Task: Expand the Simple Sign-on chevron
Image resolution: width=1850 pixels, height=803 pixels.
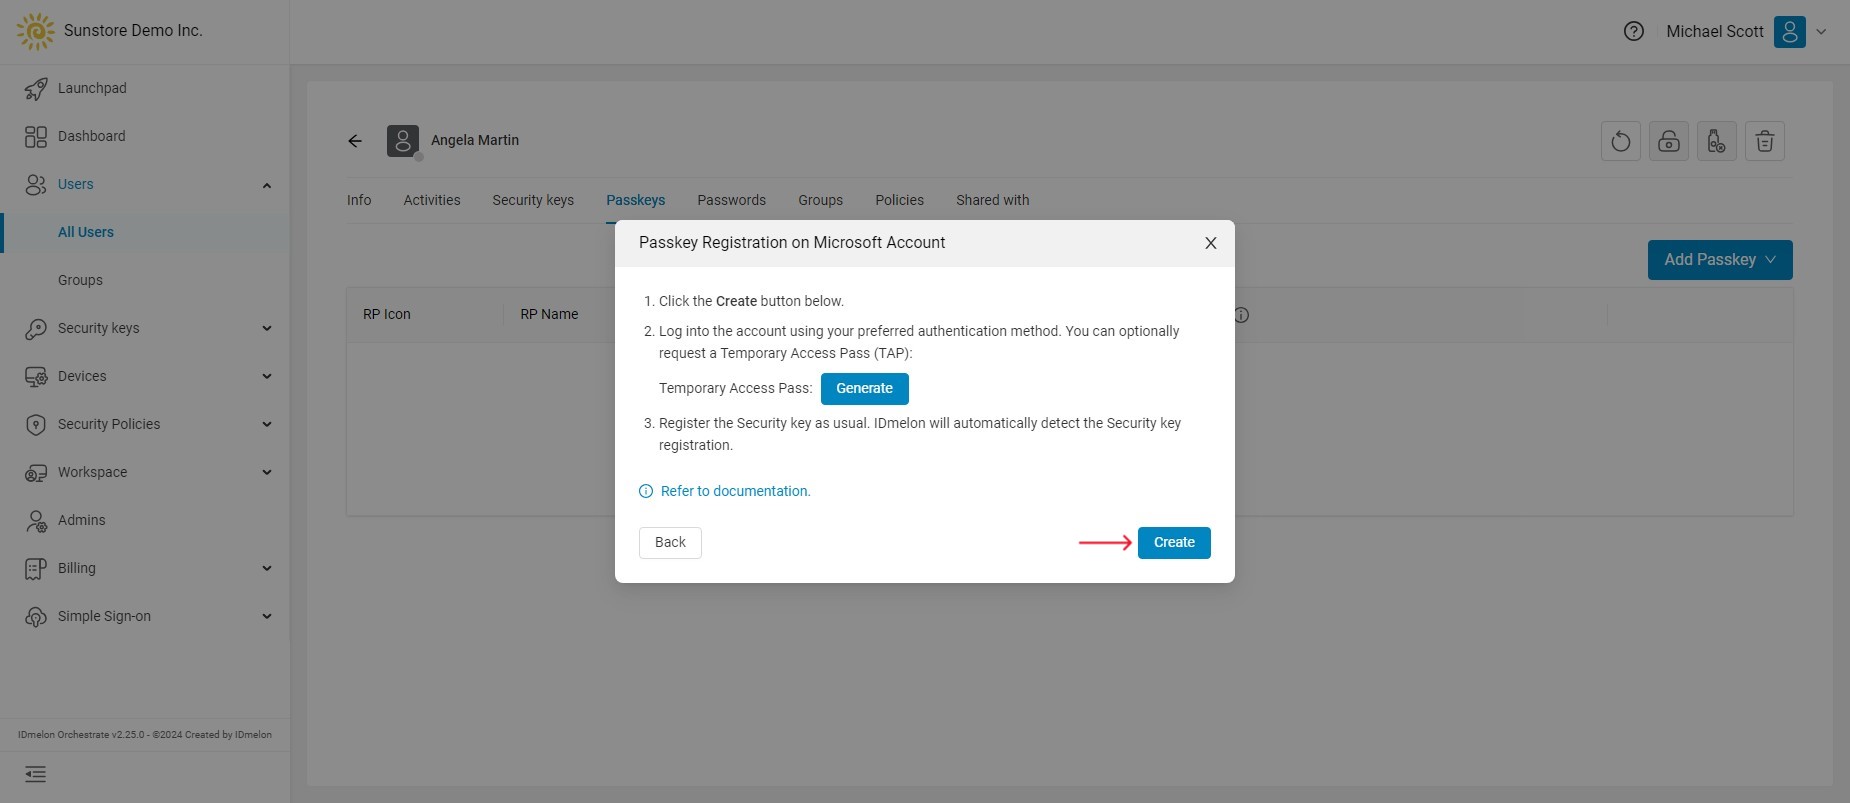Action: (267, 617)
